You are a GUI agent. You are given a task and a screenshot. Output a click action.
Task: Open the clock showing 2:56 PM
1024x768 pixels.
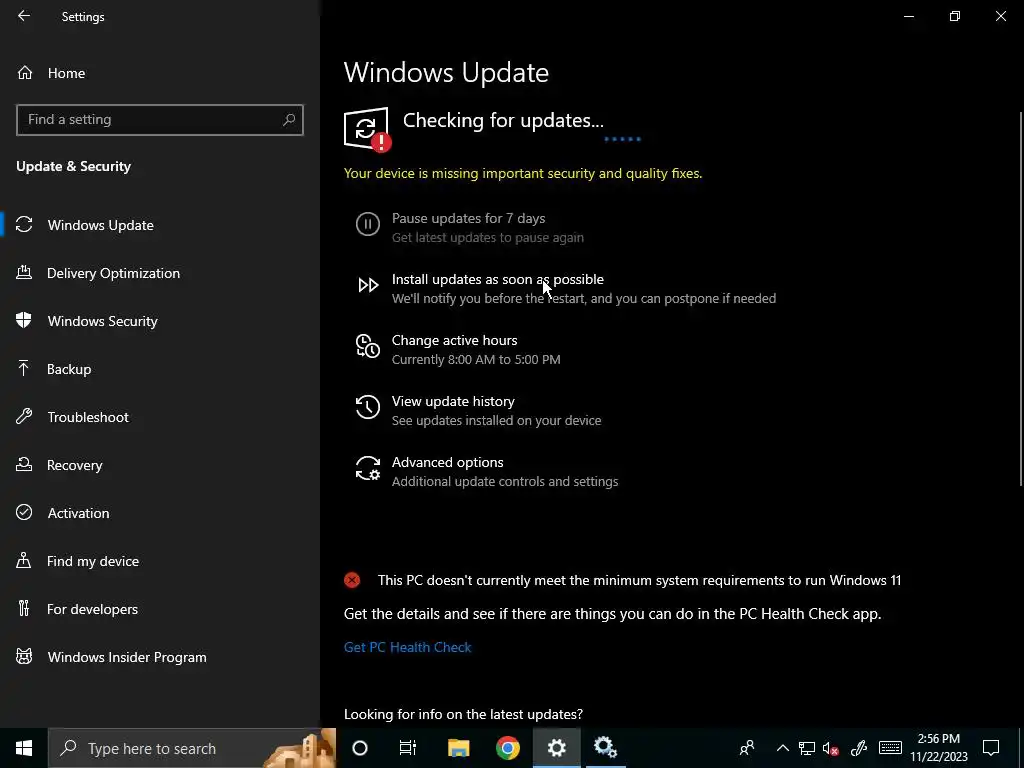[938, 748]
